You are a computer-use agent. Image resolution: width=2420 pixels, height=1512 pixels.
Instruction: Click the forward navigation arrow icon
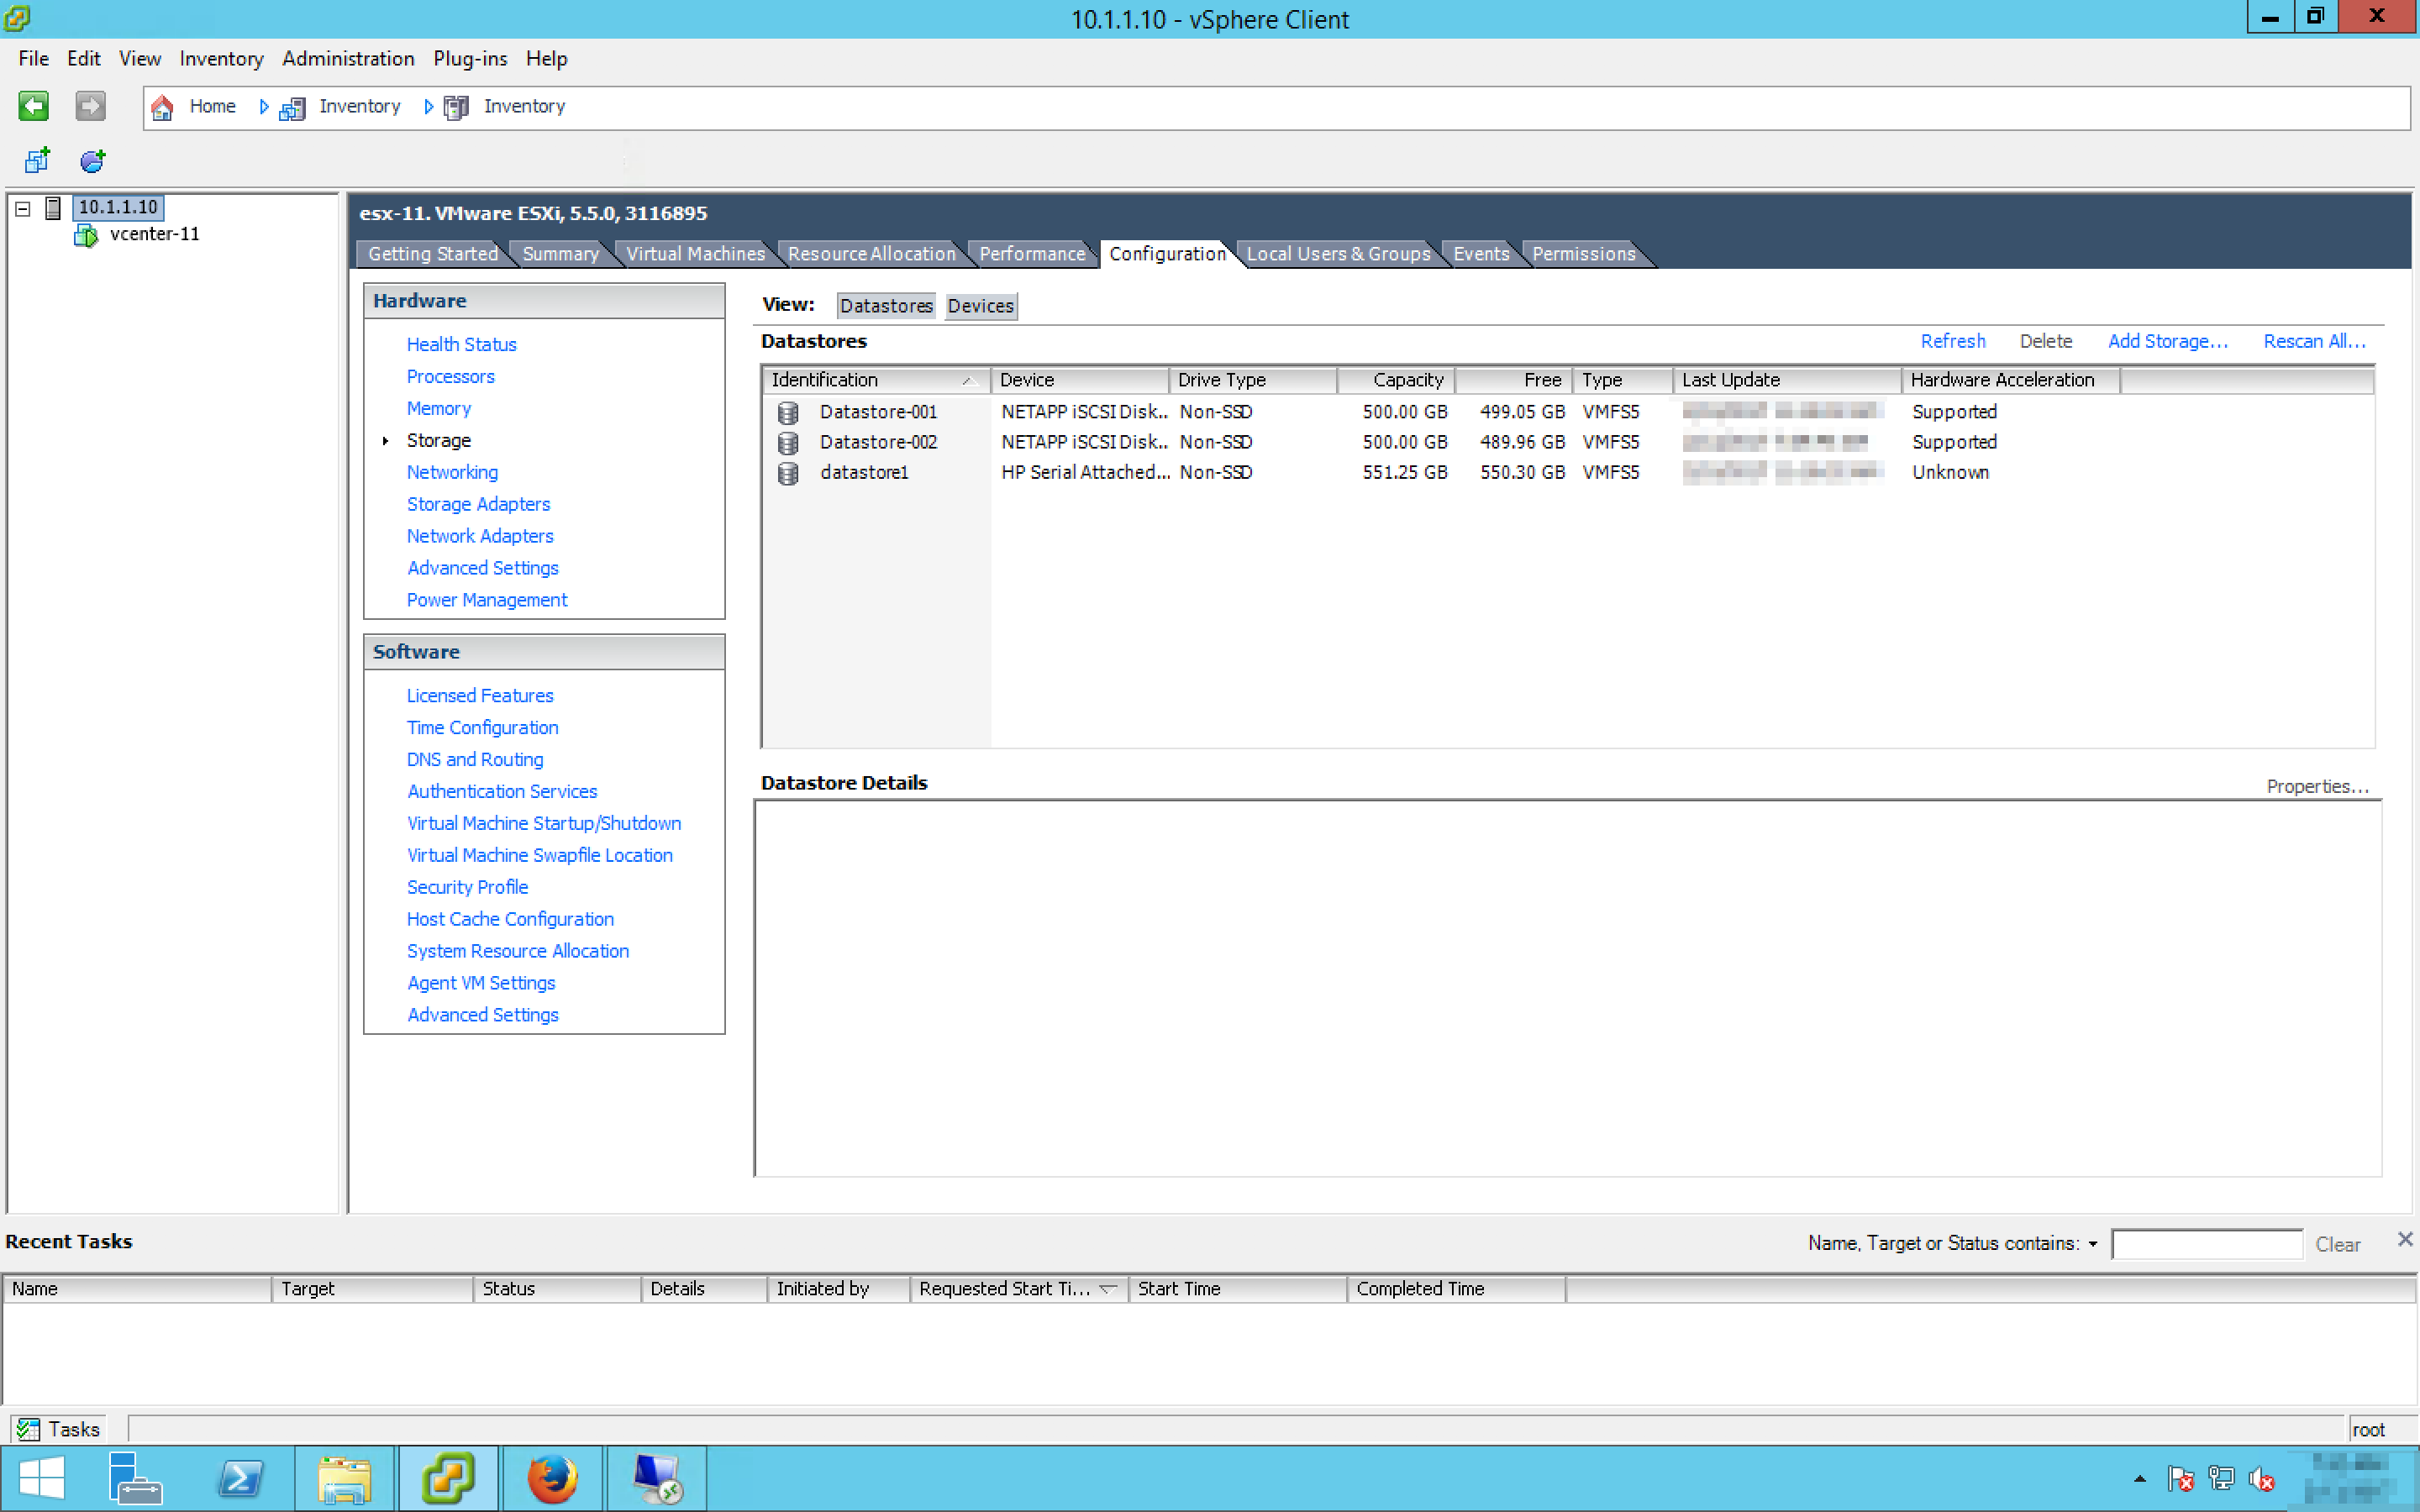[x=90, y=106]
